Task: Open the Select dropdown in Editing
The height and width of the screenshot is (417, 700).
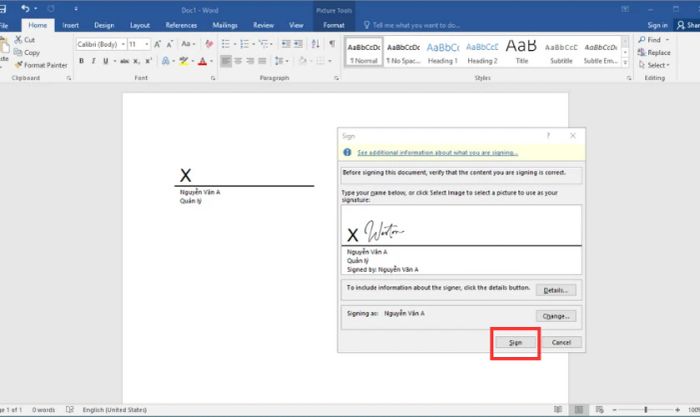Action: (x=654, y=65)
